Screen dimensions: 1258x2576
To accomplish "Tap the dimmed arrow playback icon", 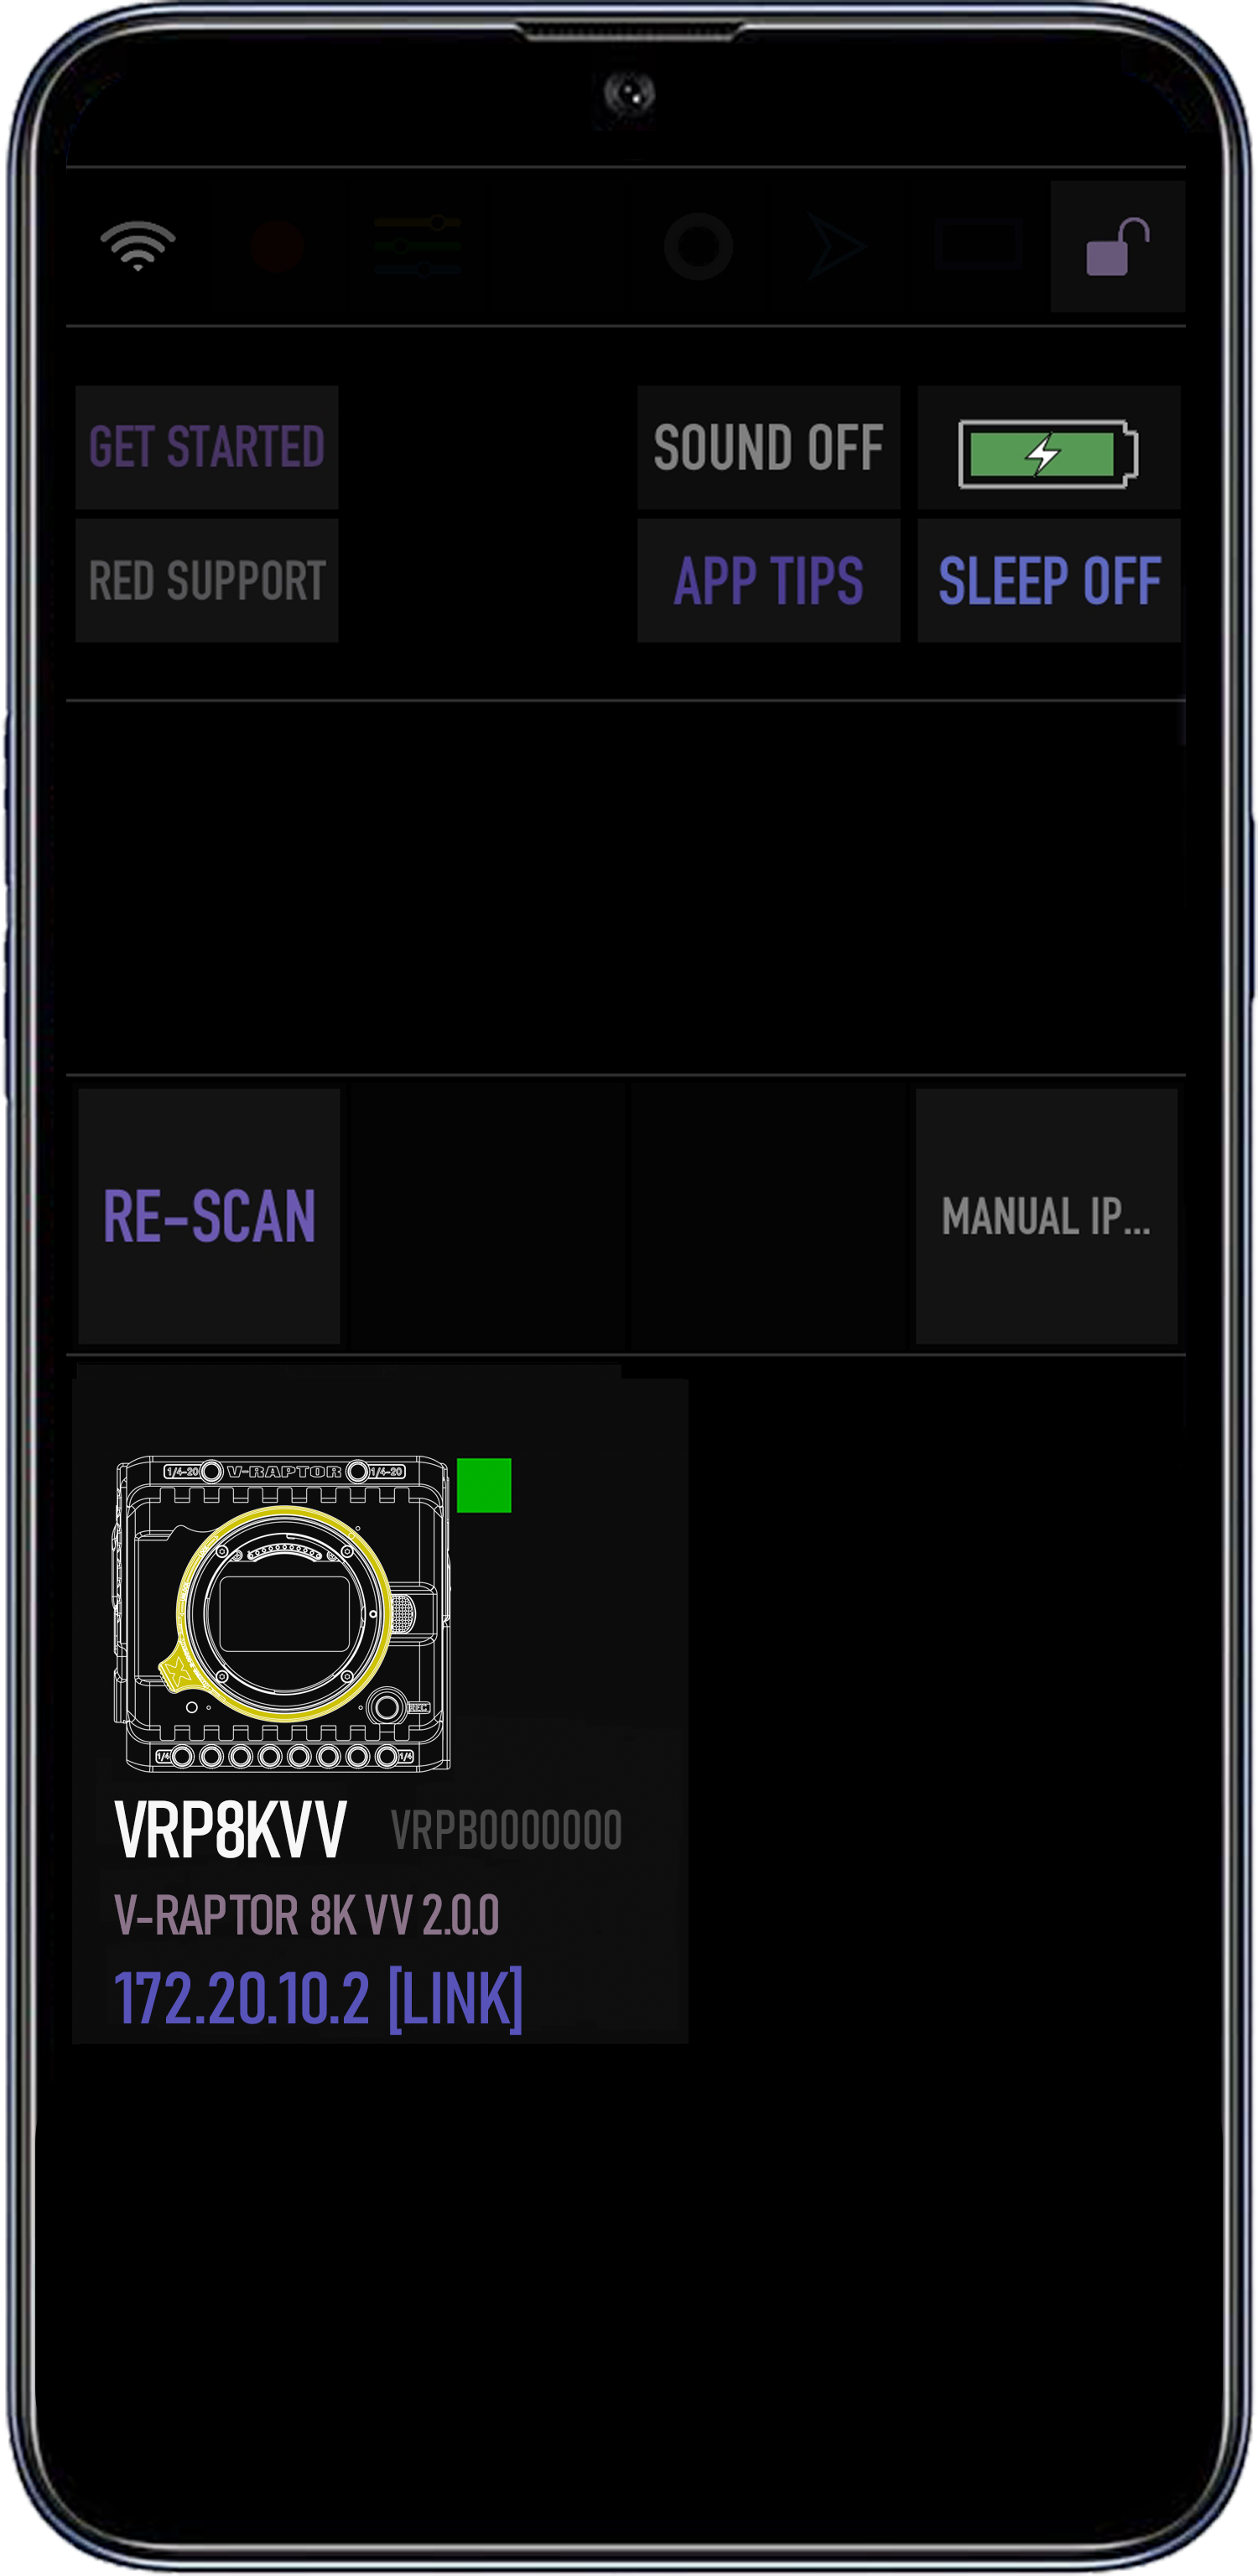I will [x=836, y=247].
